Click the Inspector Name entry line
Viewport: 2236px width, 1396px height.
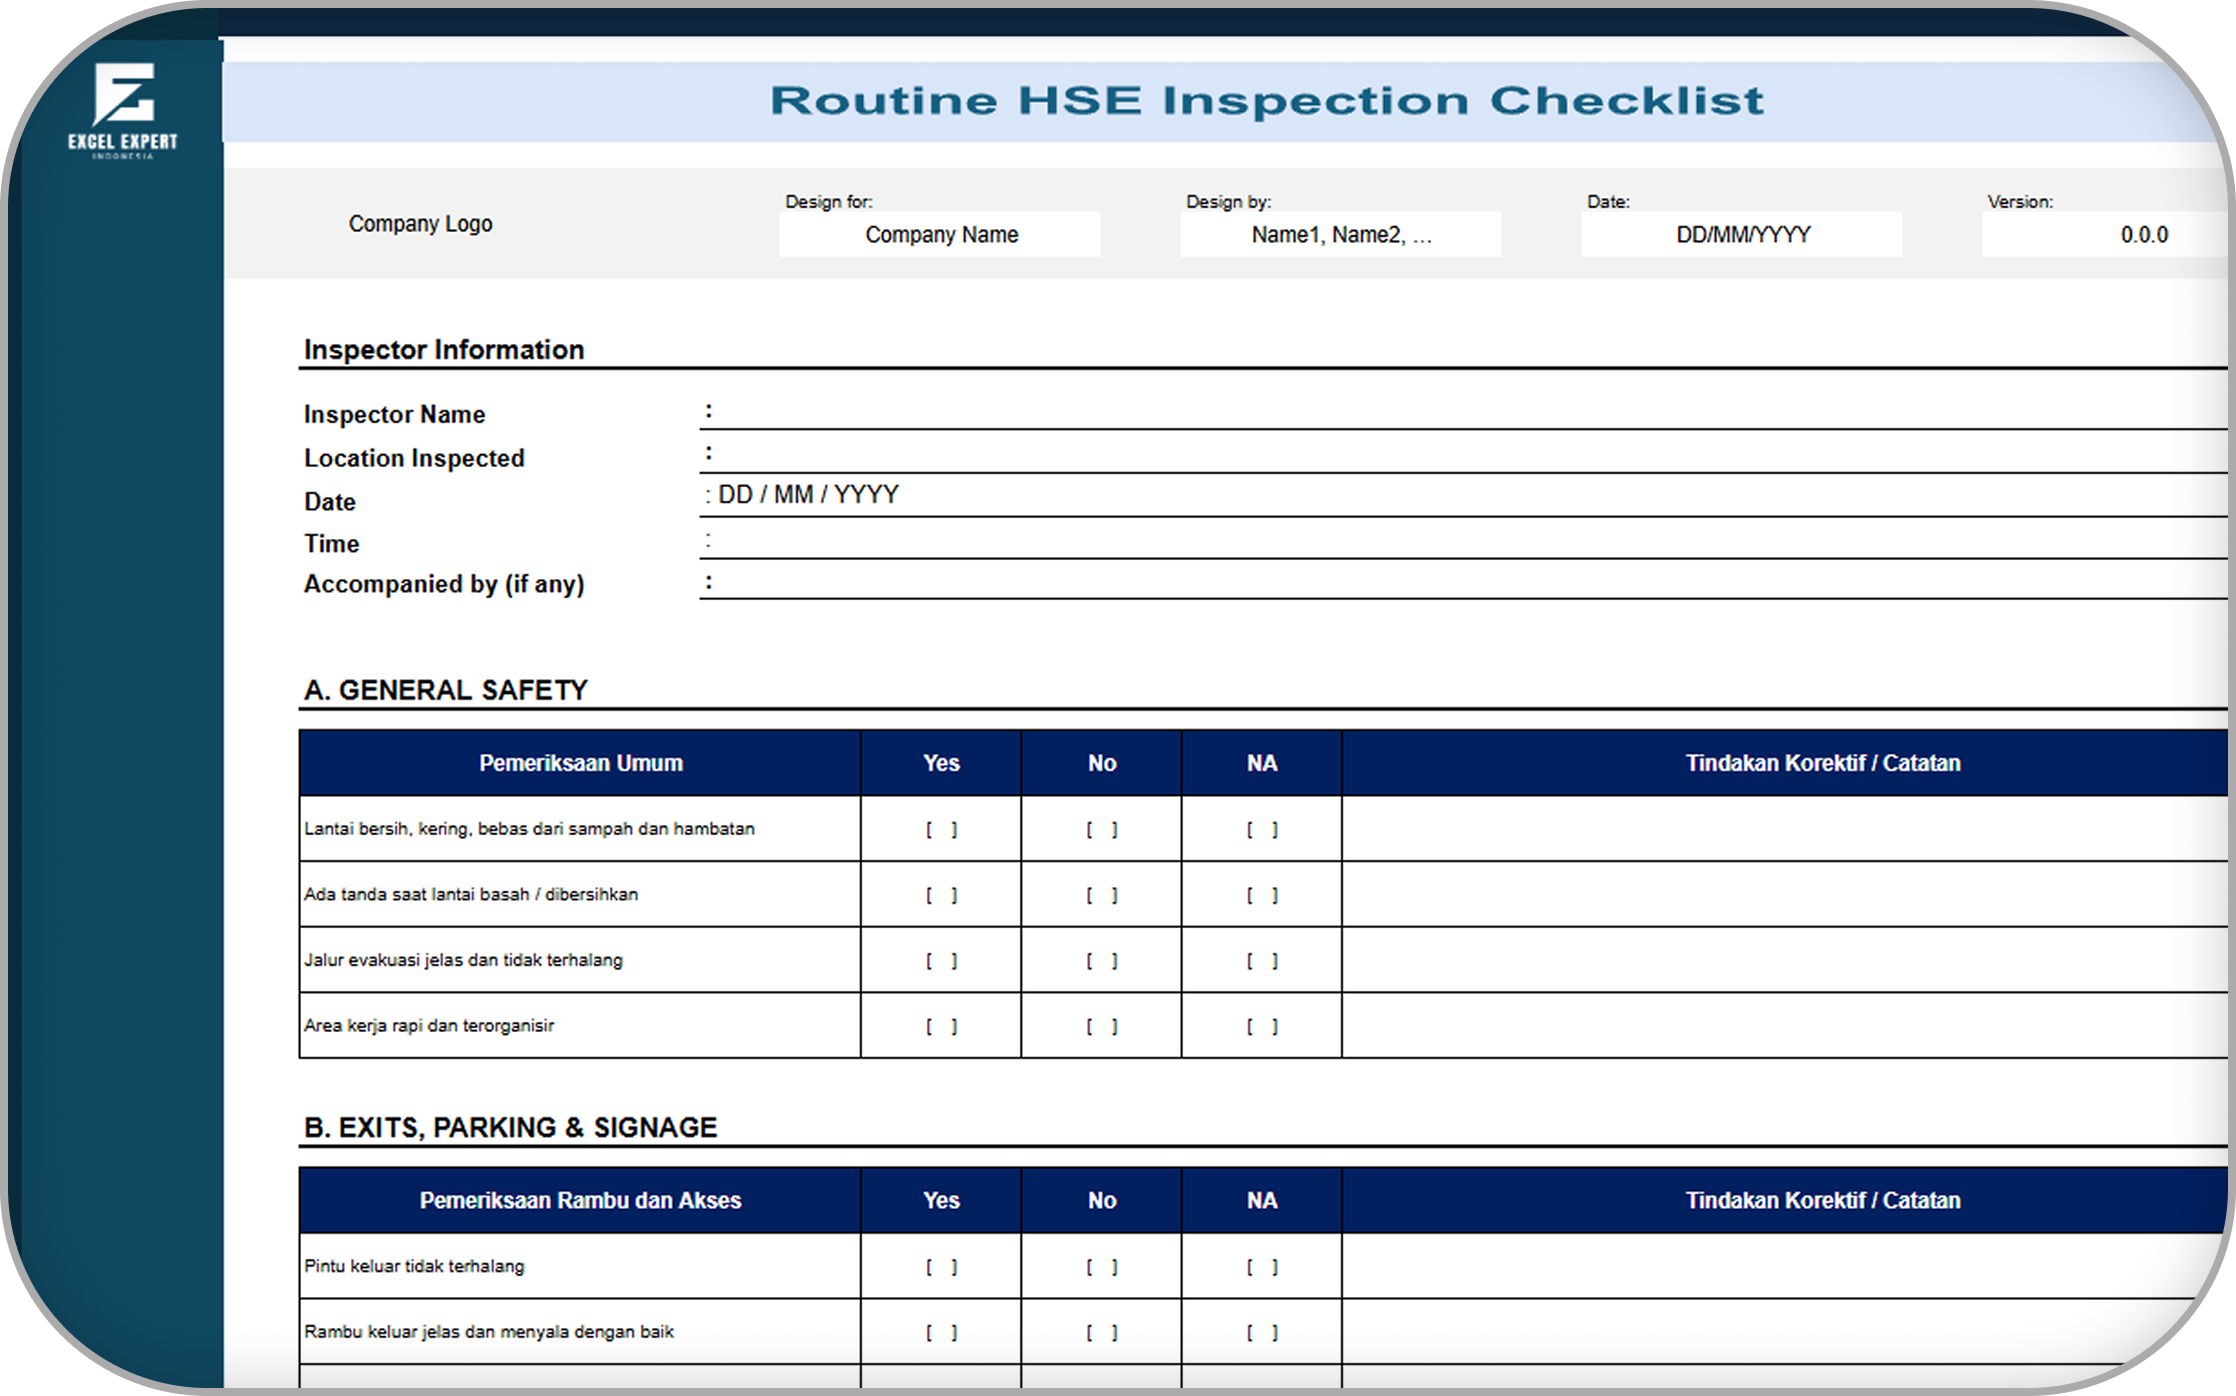click(1400, 413)
